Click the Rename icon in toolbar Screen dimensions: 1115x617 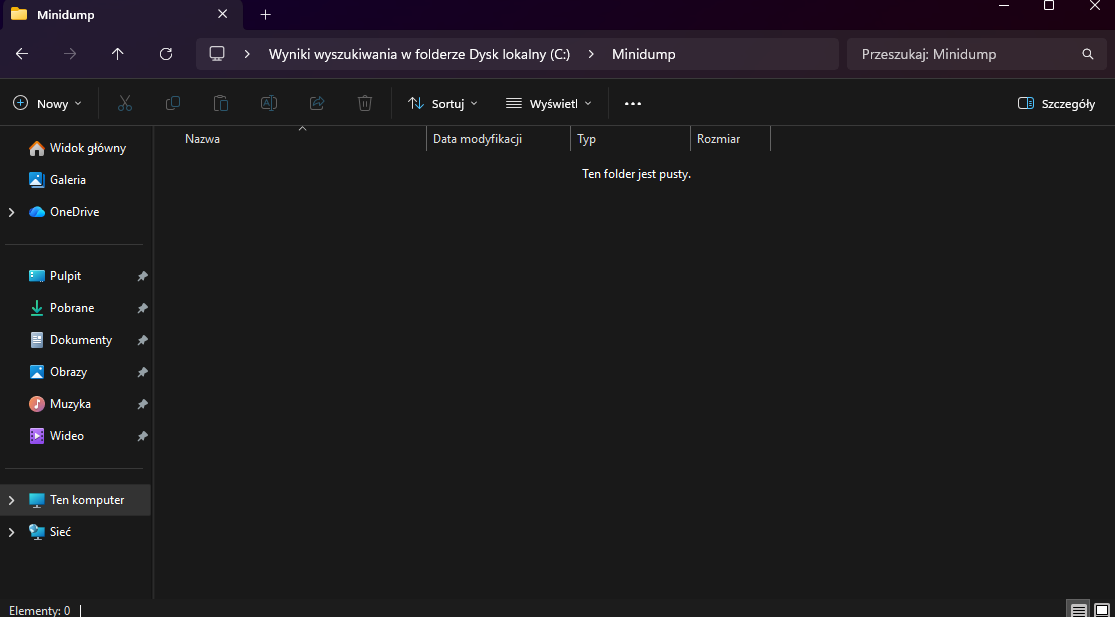(x=269, y=103)
